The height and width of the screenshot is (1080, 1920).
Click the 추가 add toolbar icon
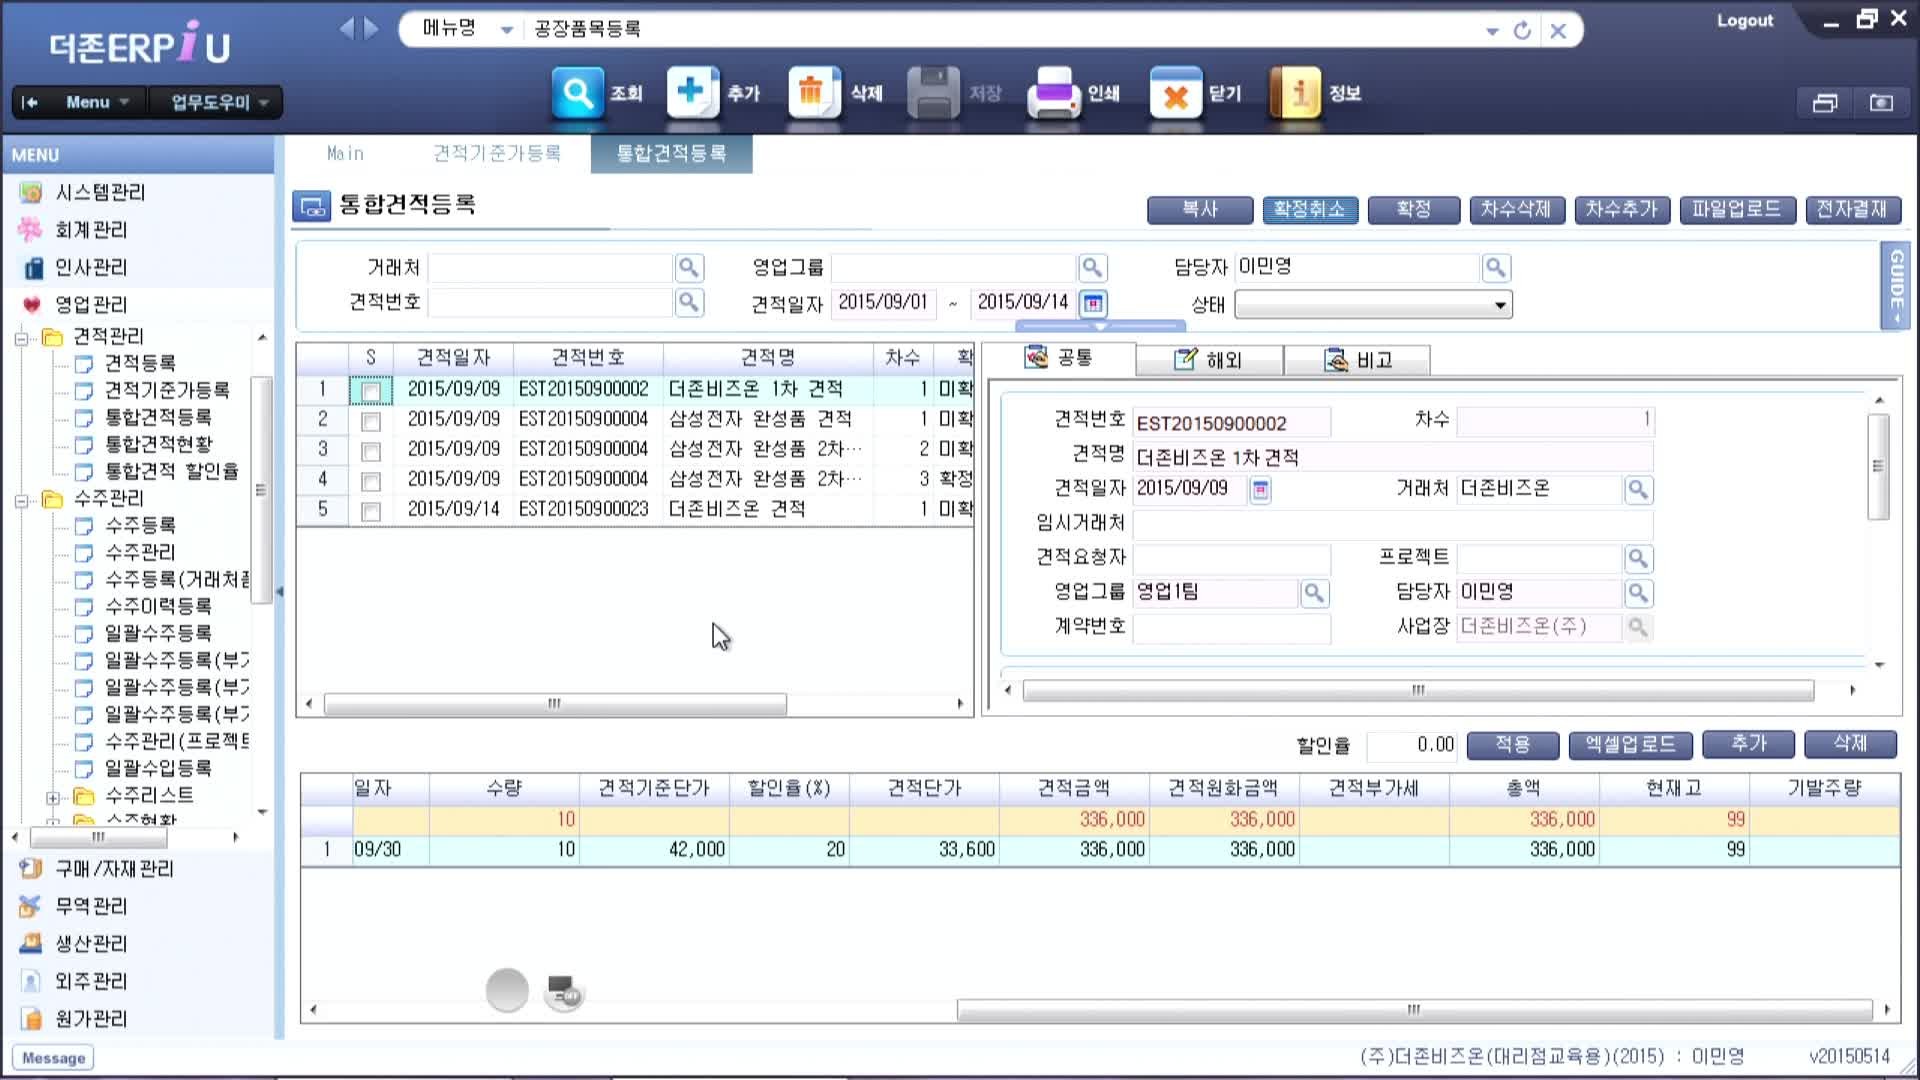[692, 94]
